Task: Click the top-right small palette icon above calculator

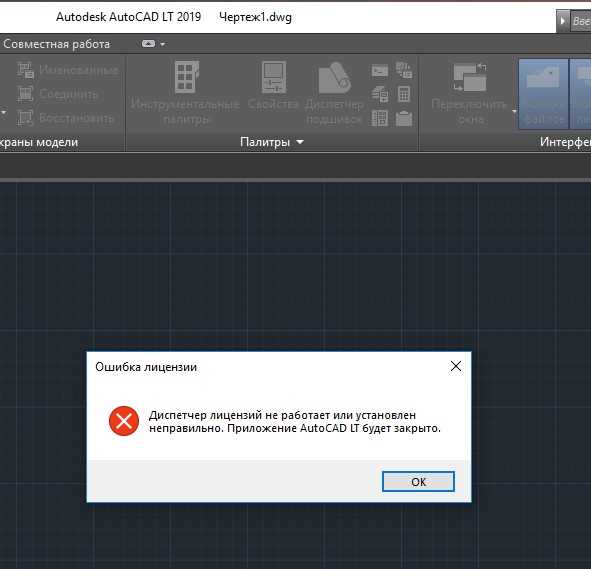Action: point(404,70)
